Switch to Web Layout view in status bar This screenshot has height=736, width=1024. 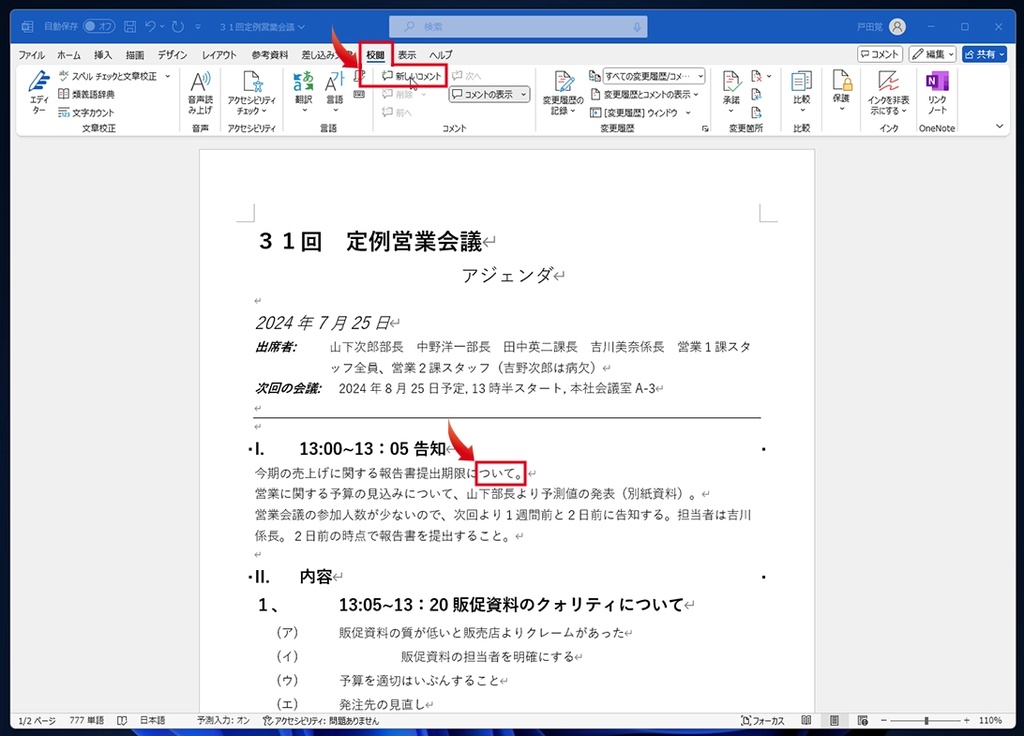(863, 720)
